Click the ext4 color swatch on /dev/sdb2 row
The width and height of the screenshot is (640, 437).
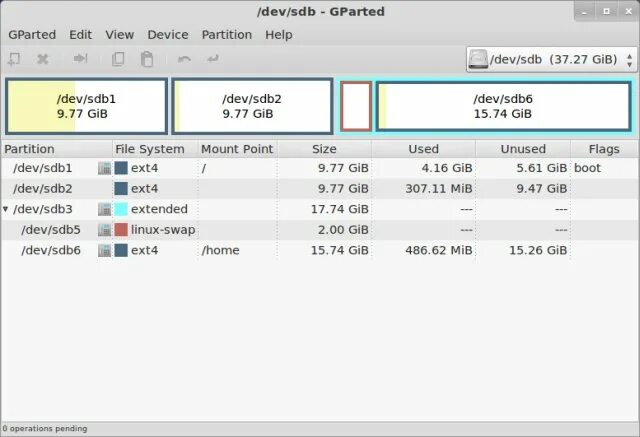(121, 189)
